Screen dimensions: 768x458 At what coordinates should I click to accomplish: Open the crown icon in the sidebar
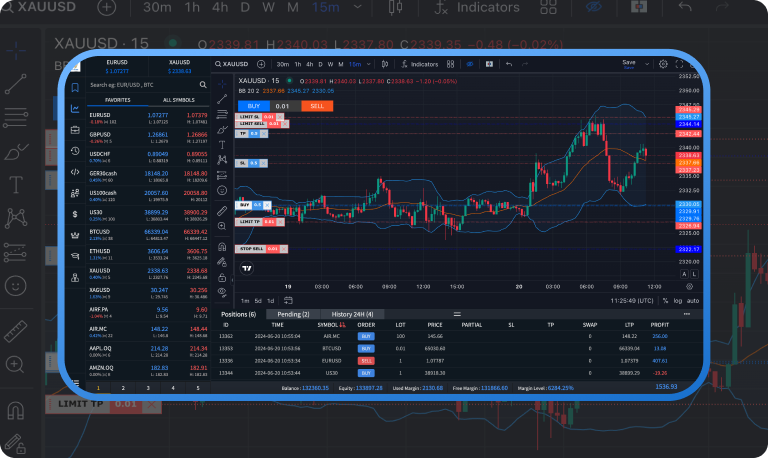(x=75, y=235)
